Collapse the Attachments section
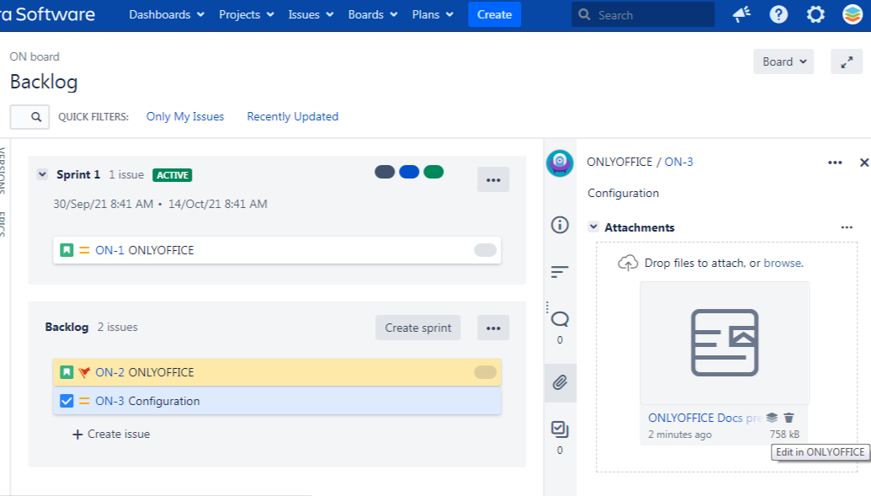The width and height of the screenshot is (871, 496). [x=594, y=228]
